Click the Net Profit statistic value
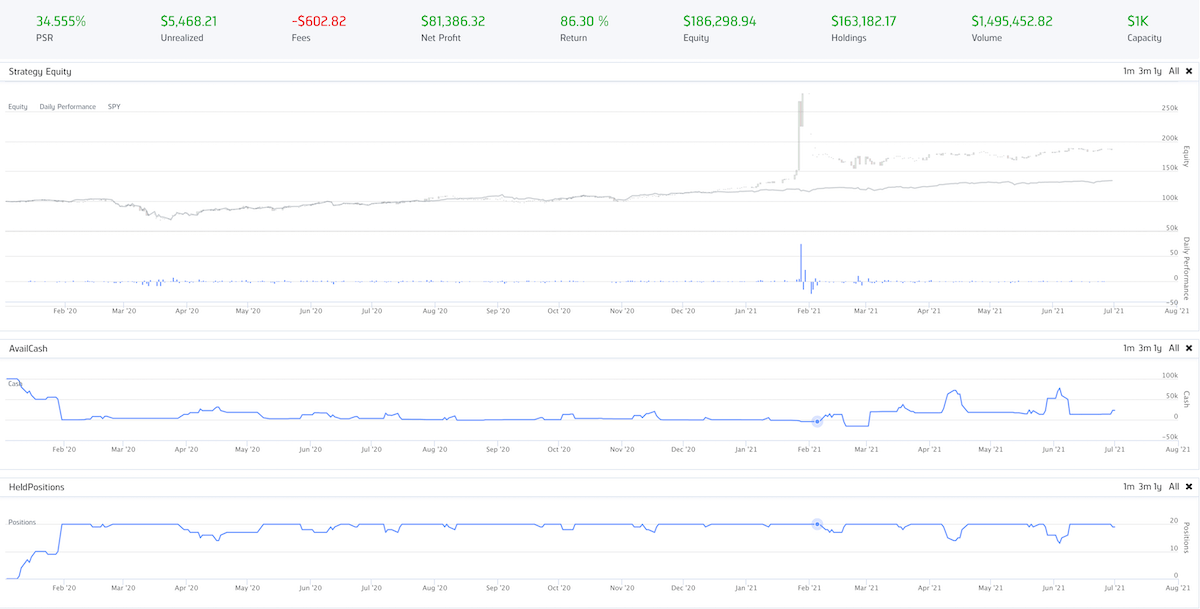 coord(453,20)
